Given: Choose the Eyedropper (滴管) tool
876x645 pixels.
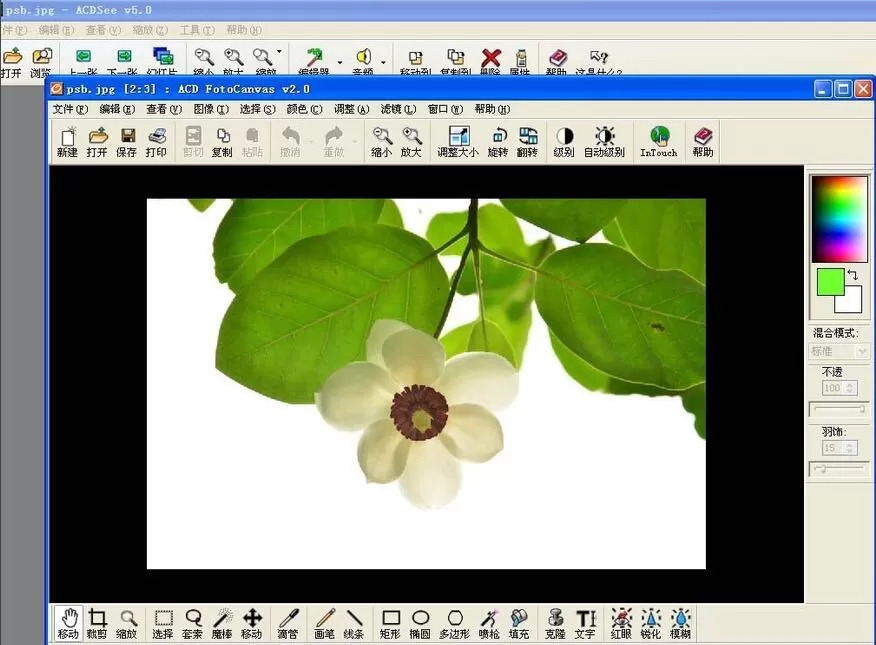Looking at the screenshot, I should [x=288, y=624].
